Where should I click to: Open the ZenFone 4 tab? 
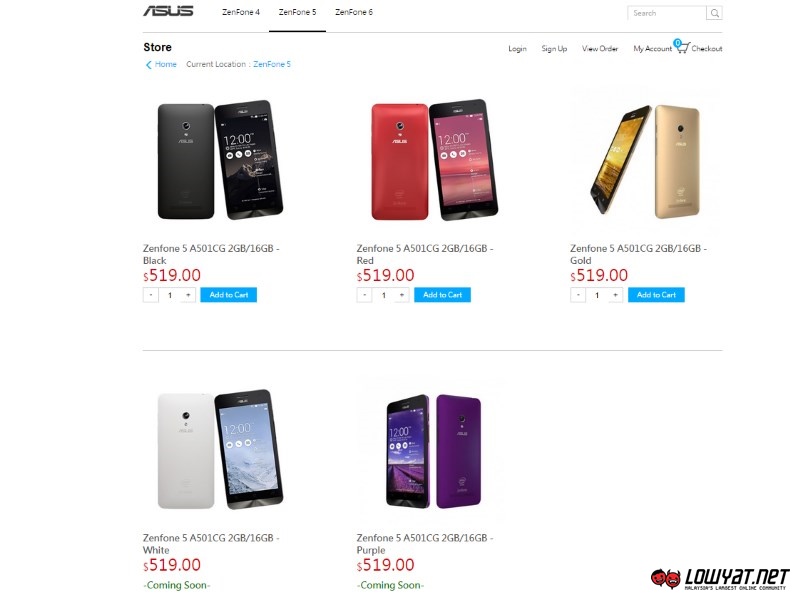click(x=241, y=12)
